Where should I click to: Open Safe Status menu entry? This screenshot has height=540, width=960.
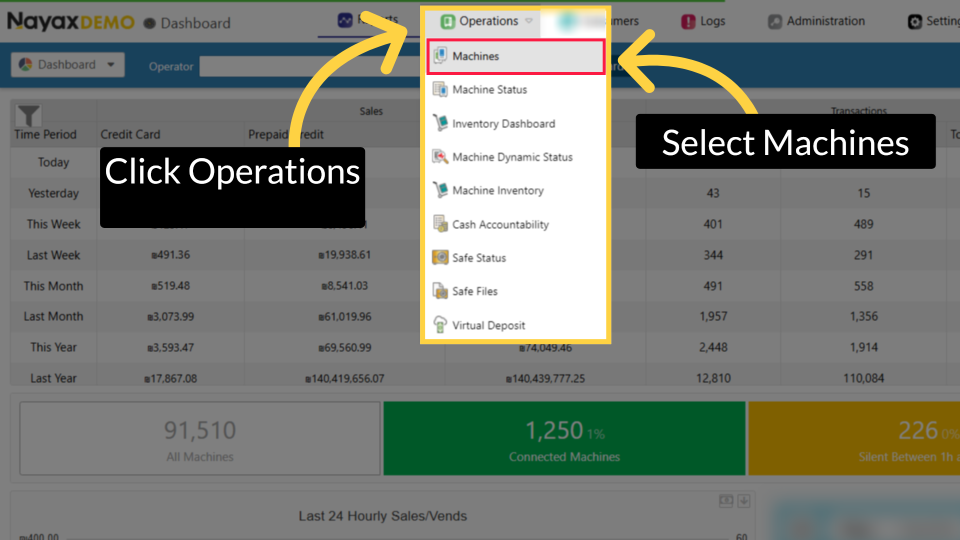[516, 258]
